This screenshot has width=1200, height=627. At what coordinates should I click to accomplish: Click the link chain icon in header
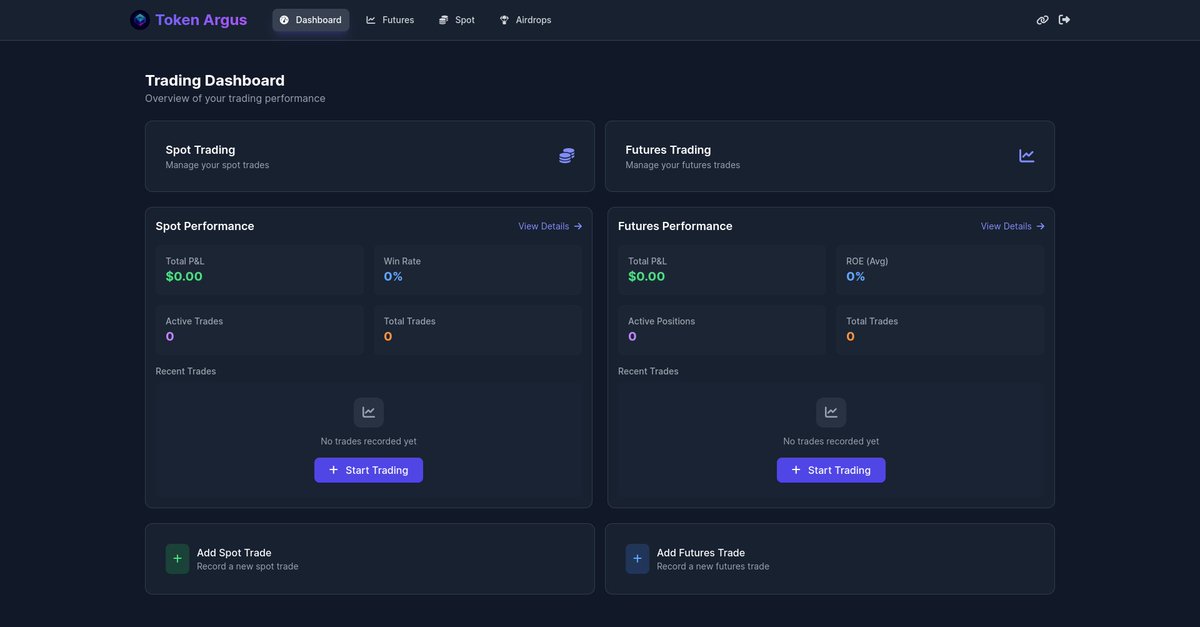pyautogui.click(x=1042, y=20)
